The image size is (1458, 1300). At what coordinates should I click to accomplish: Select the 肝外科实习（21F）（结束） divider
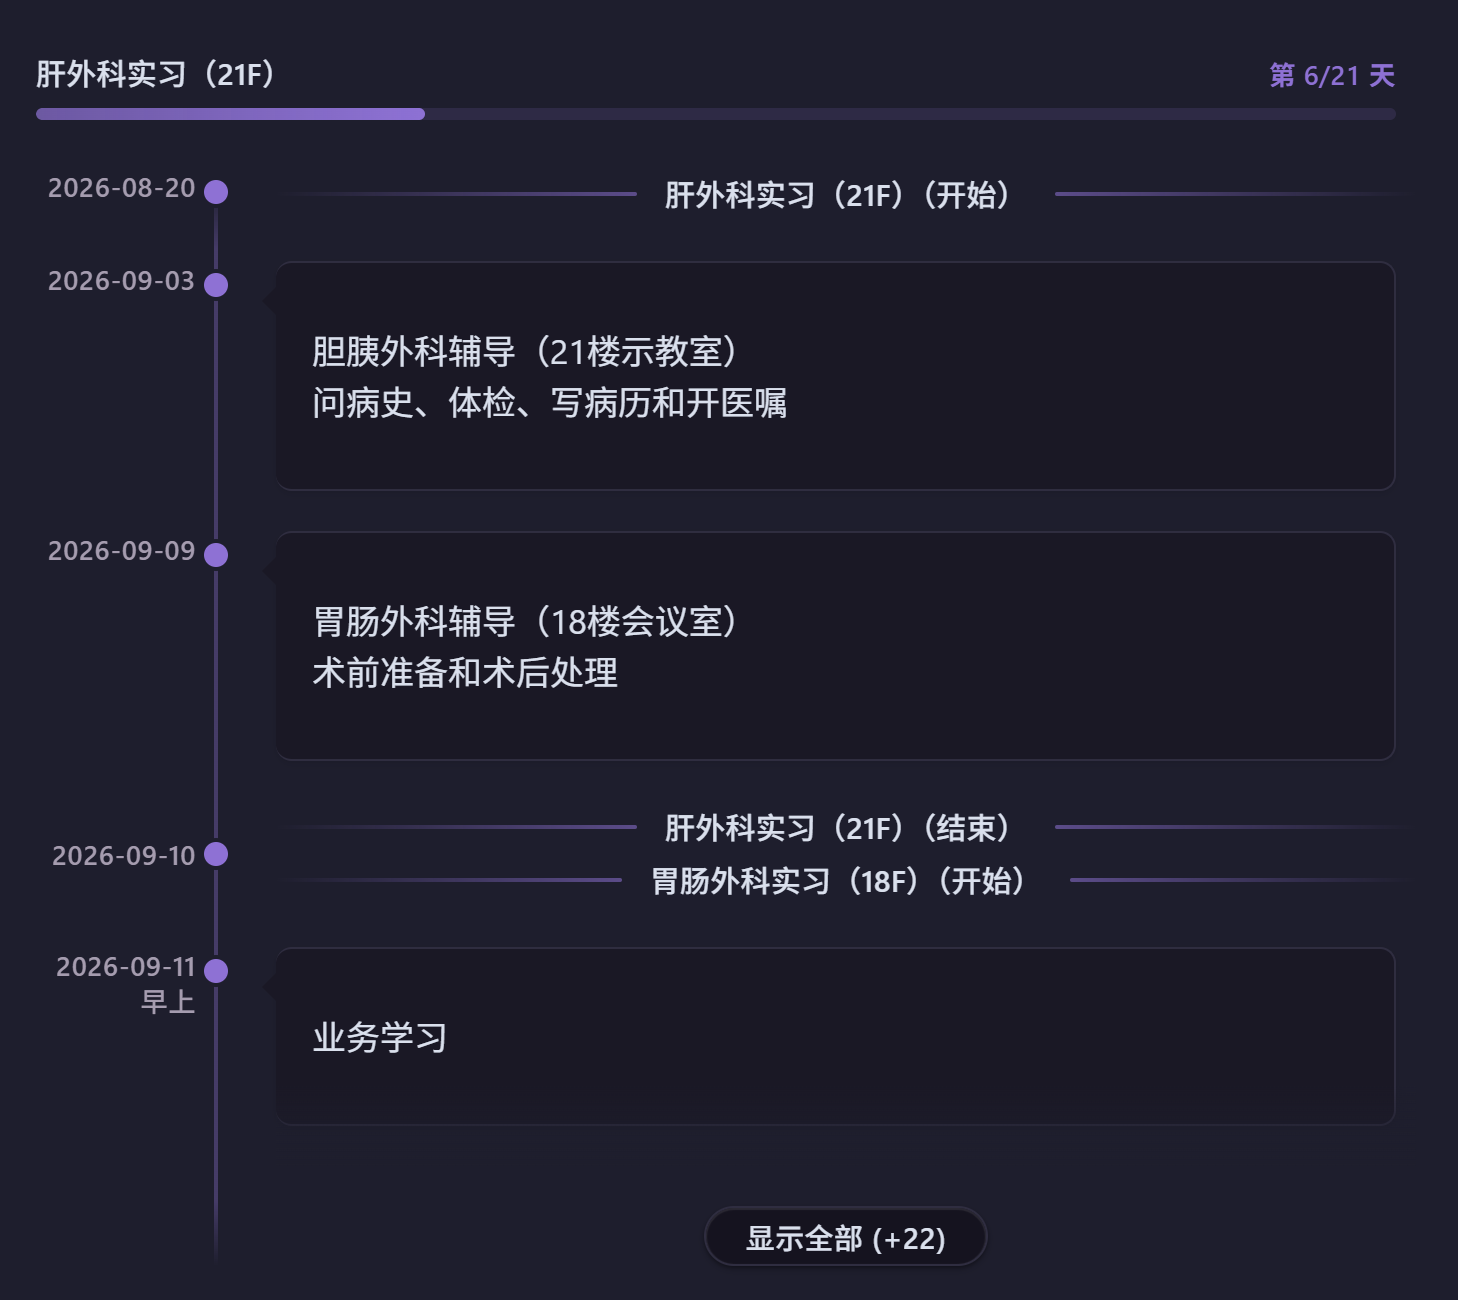(838, 827)
